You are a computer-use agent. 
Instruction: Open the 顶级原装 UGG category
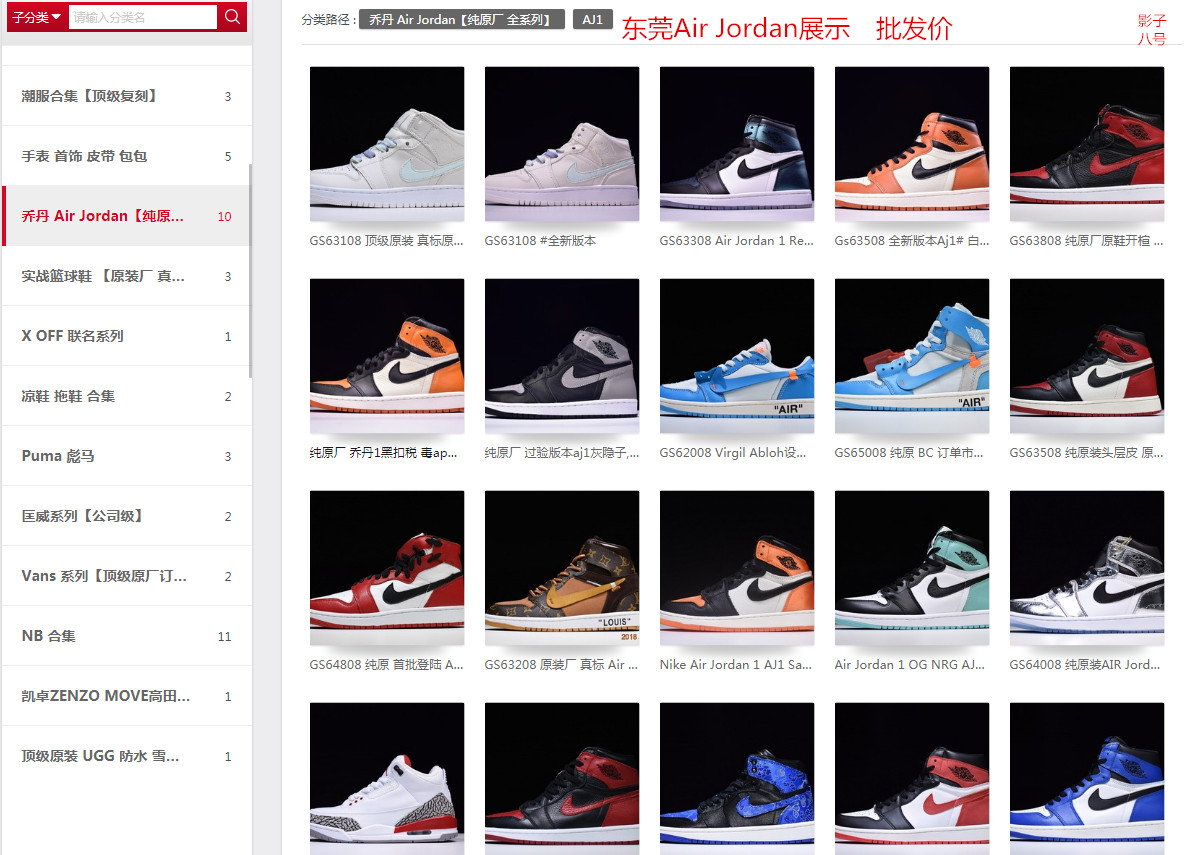(127, 756)
